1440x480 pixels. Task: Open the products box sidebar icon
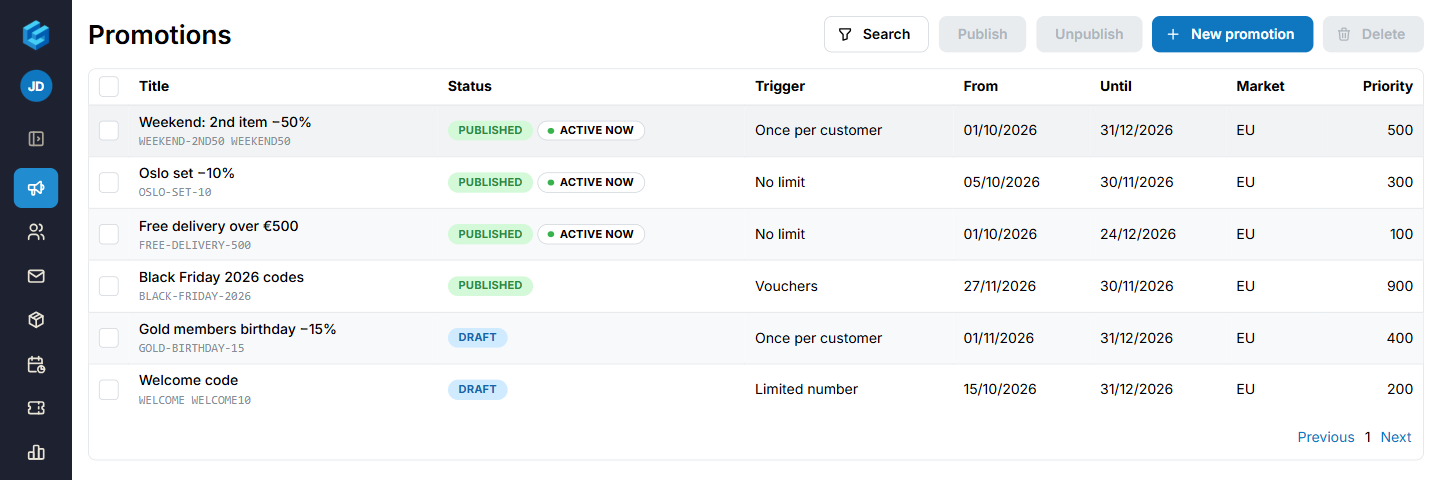pyautogui.click(x=36, y=320)
